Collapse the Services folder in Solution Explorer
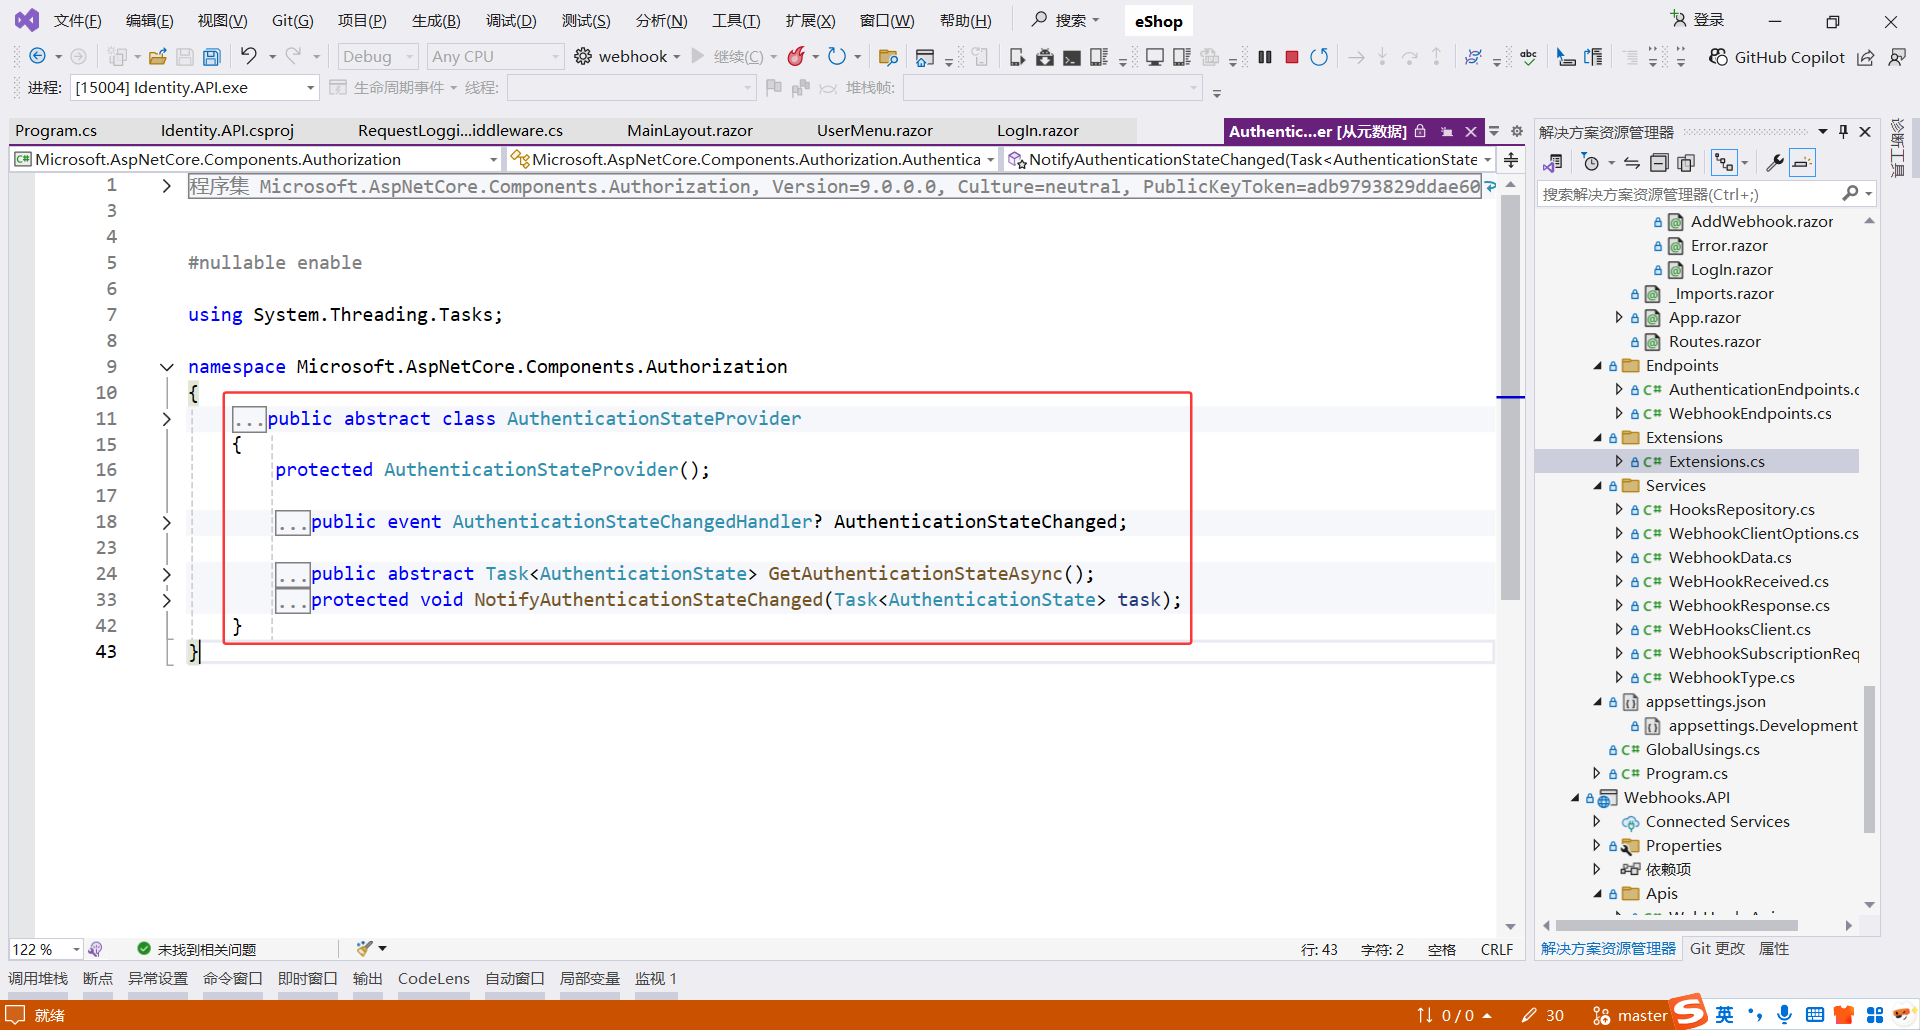The width and height of the screenshot is (1920, 1030). [x=1598, y=486]
